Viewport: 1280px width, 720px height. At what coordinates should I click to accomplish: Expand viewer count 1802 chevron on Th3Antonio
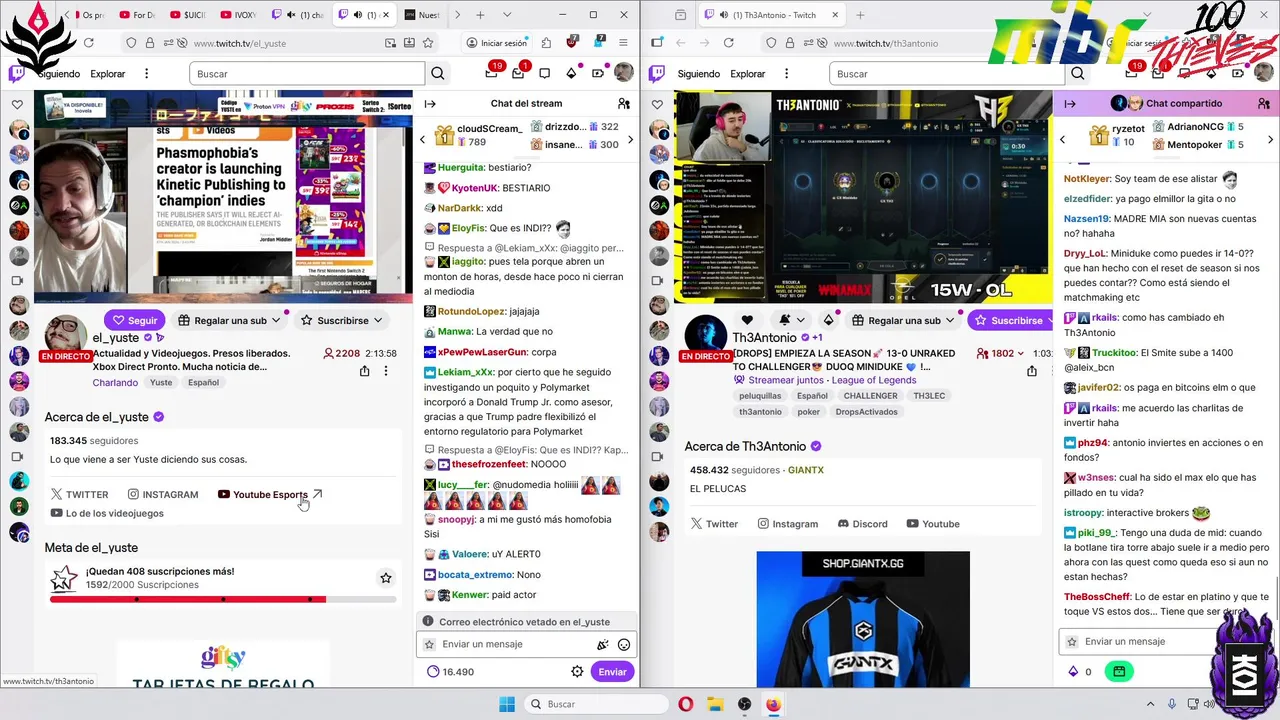[1020, 353]
